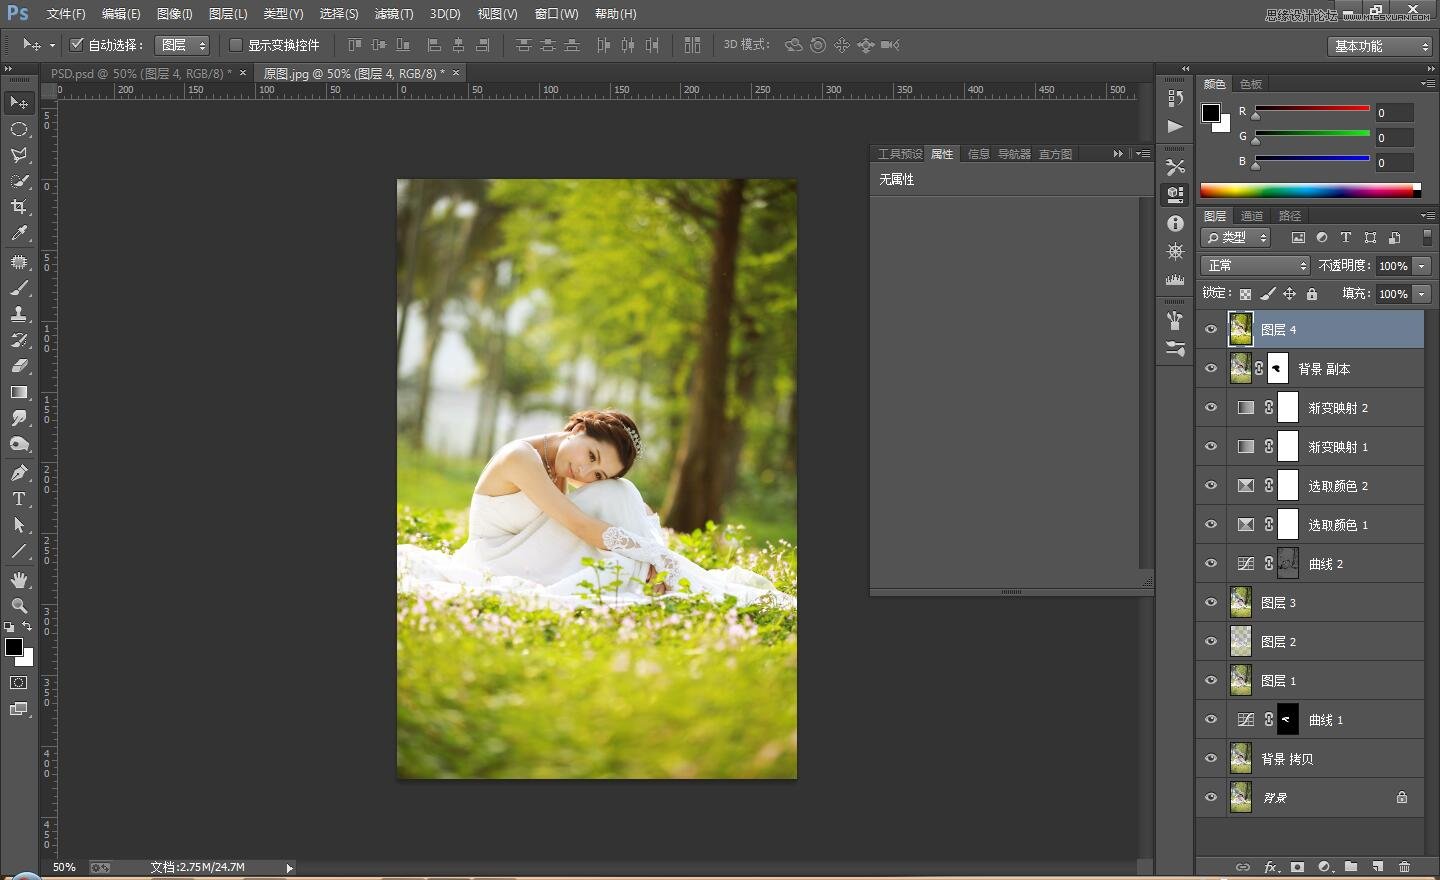Toggle the Auto-Select (自动选择) checkbox
The width and height of the screenshot is (1440, 880).
tap(76, 45)
